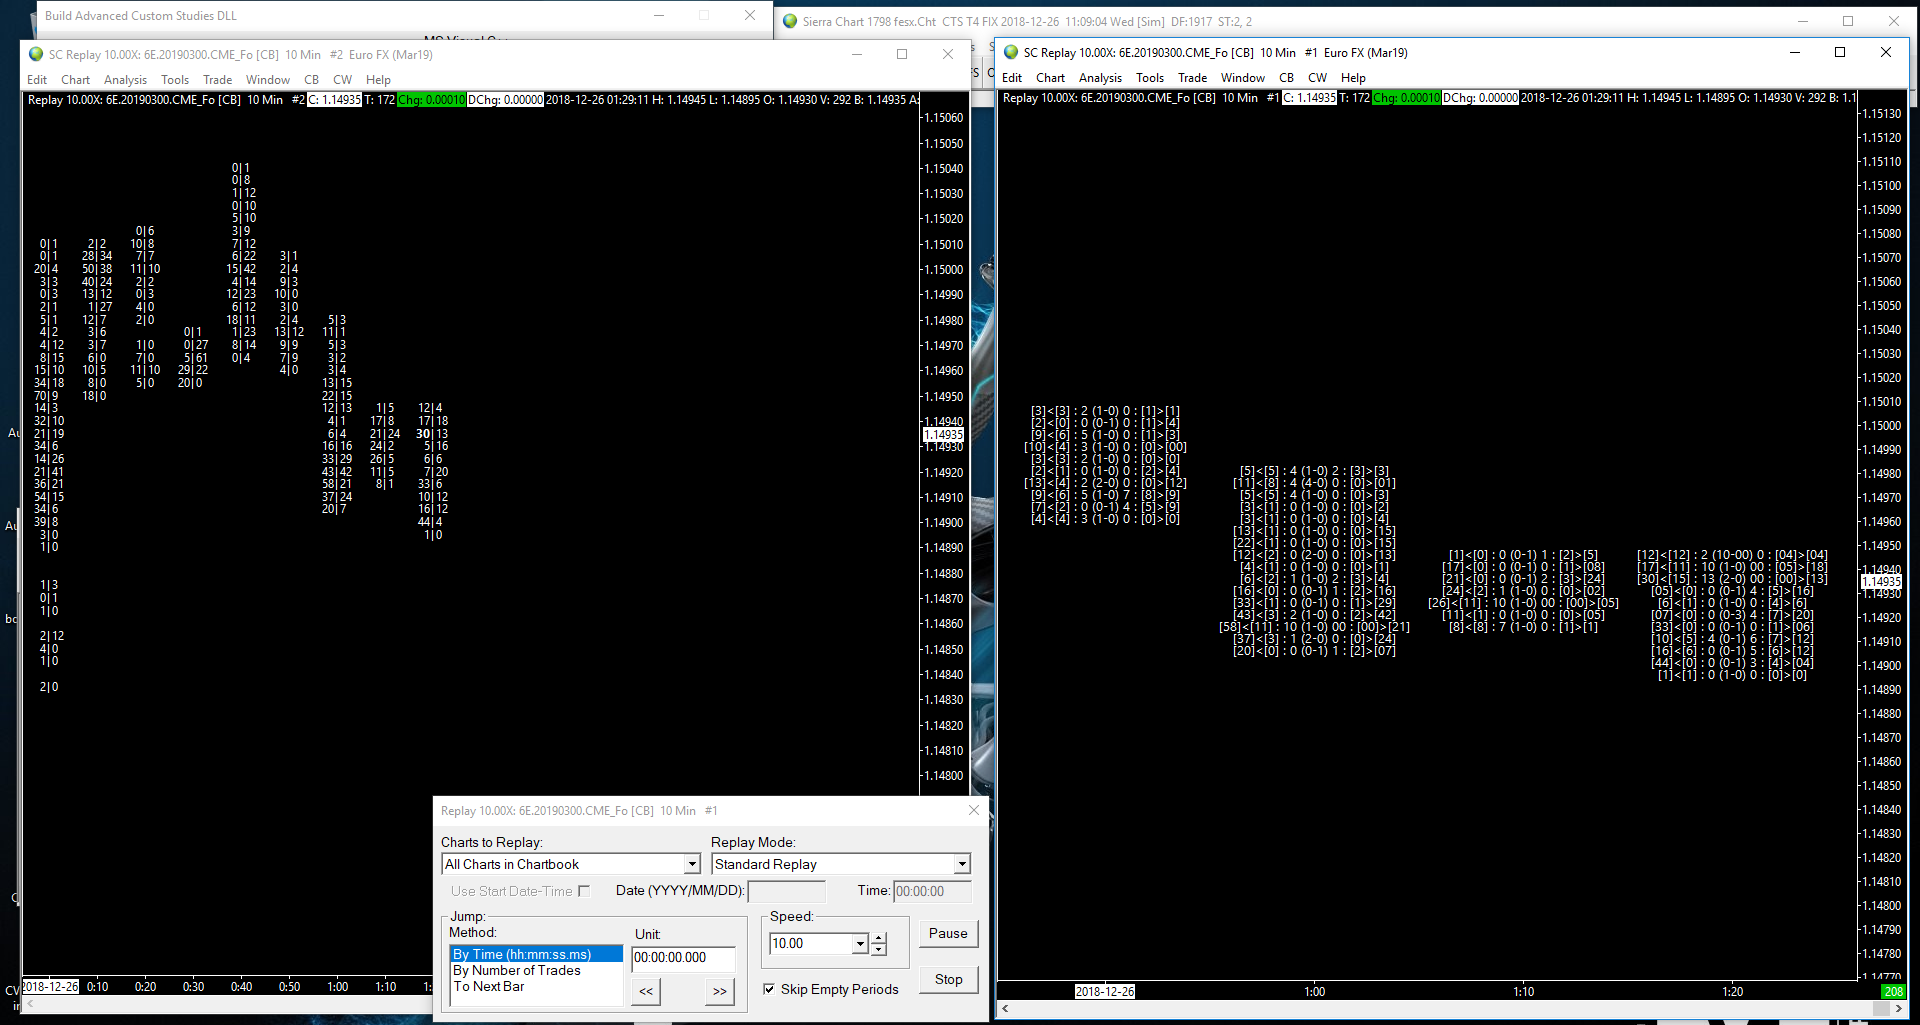This screenshot has width=1920, height=1025.
Task: Click the jump Unit input field
Action: [684, 958]
